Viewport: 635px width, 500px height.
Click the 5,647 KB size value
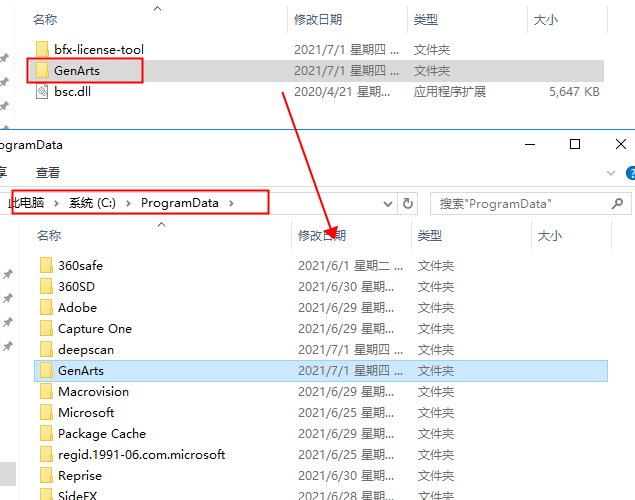[574, 91]
